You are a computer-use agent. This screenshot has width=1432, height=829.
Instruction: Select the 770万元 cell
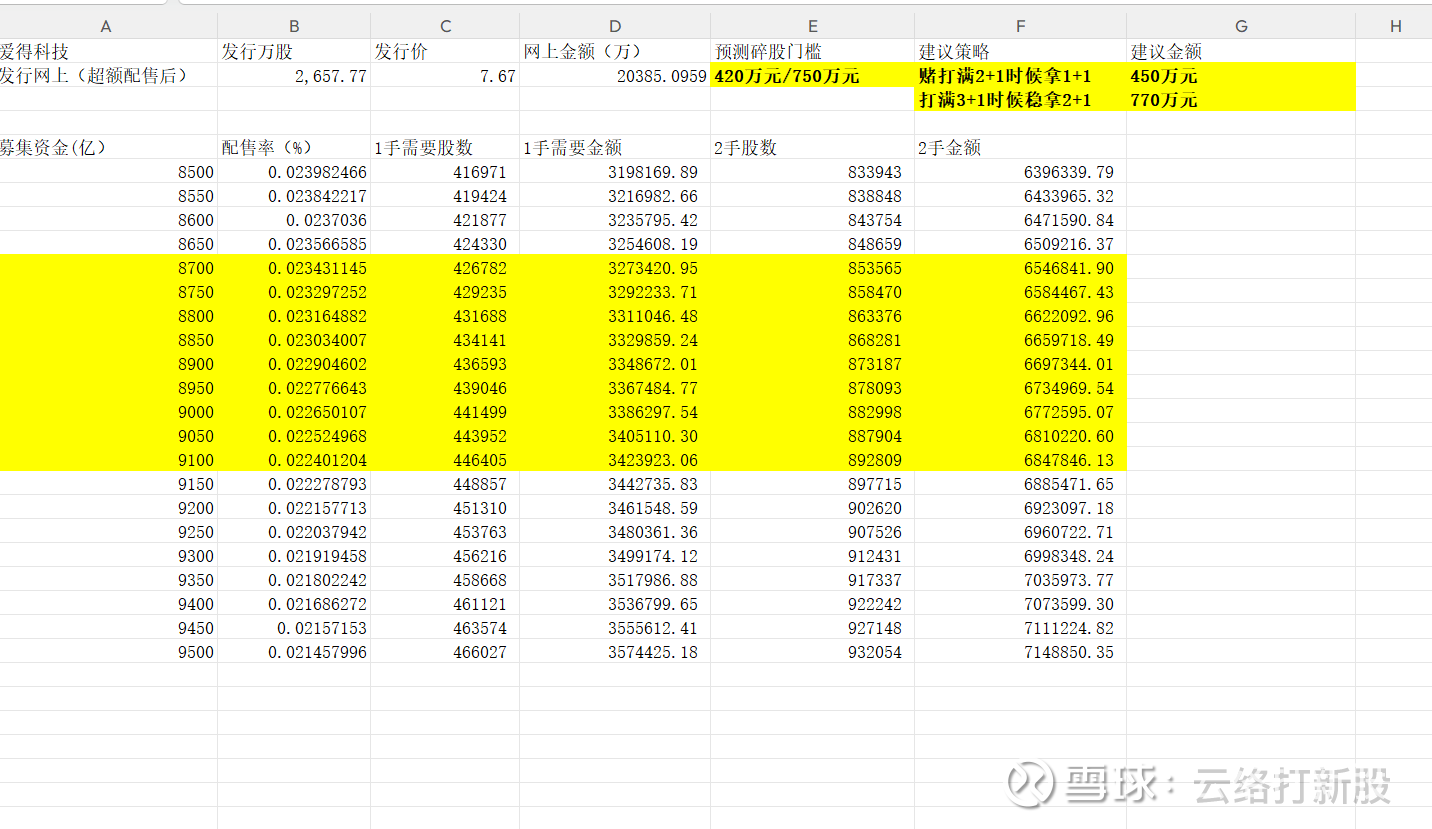(1241, 100)
